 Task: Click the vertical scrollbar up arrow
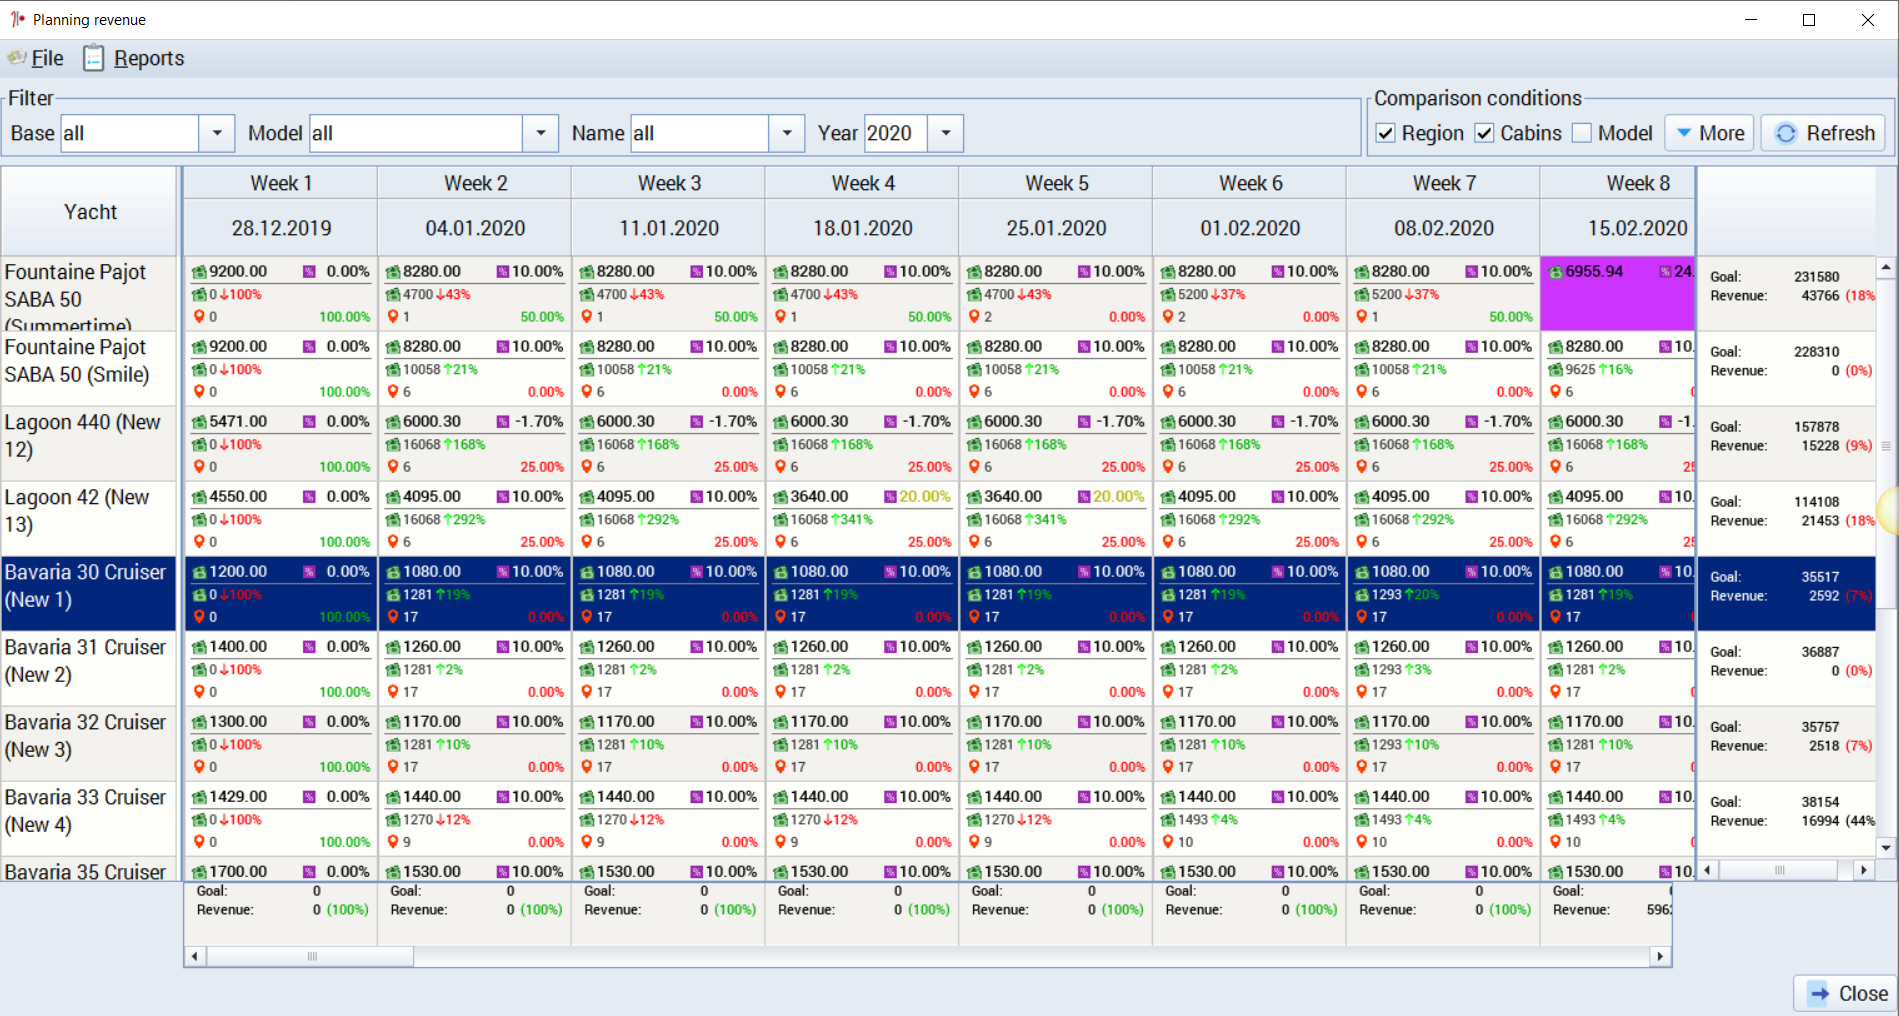coord(1886,267)
